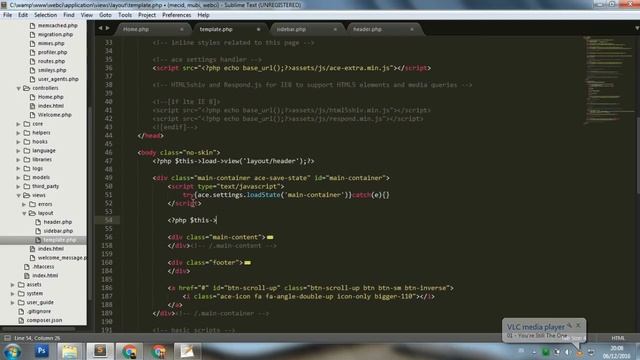Unfold the footer div code marker
640x360 pixels.
pyautogui.click(x=247, y=262)
